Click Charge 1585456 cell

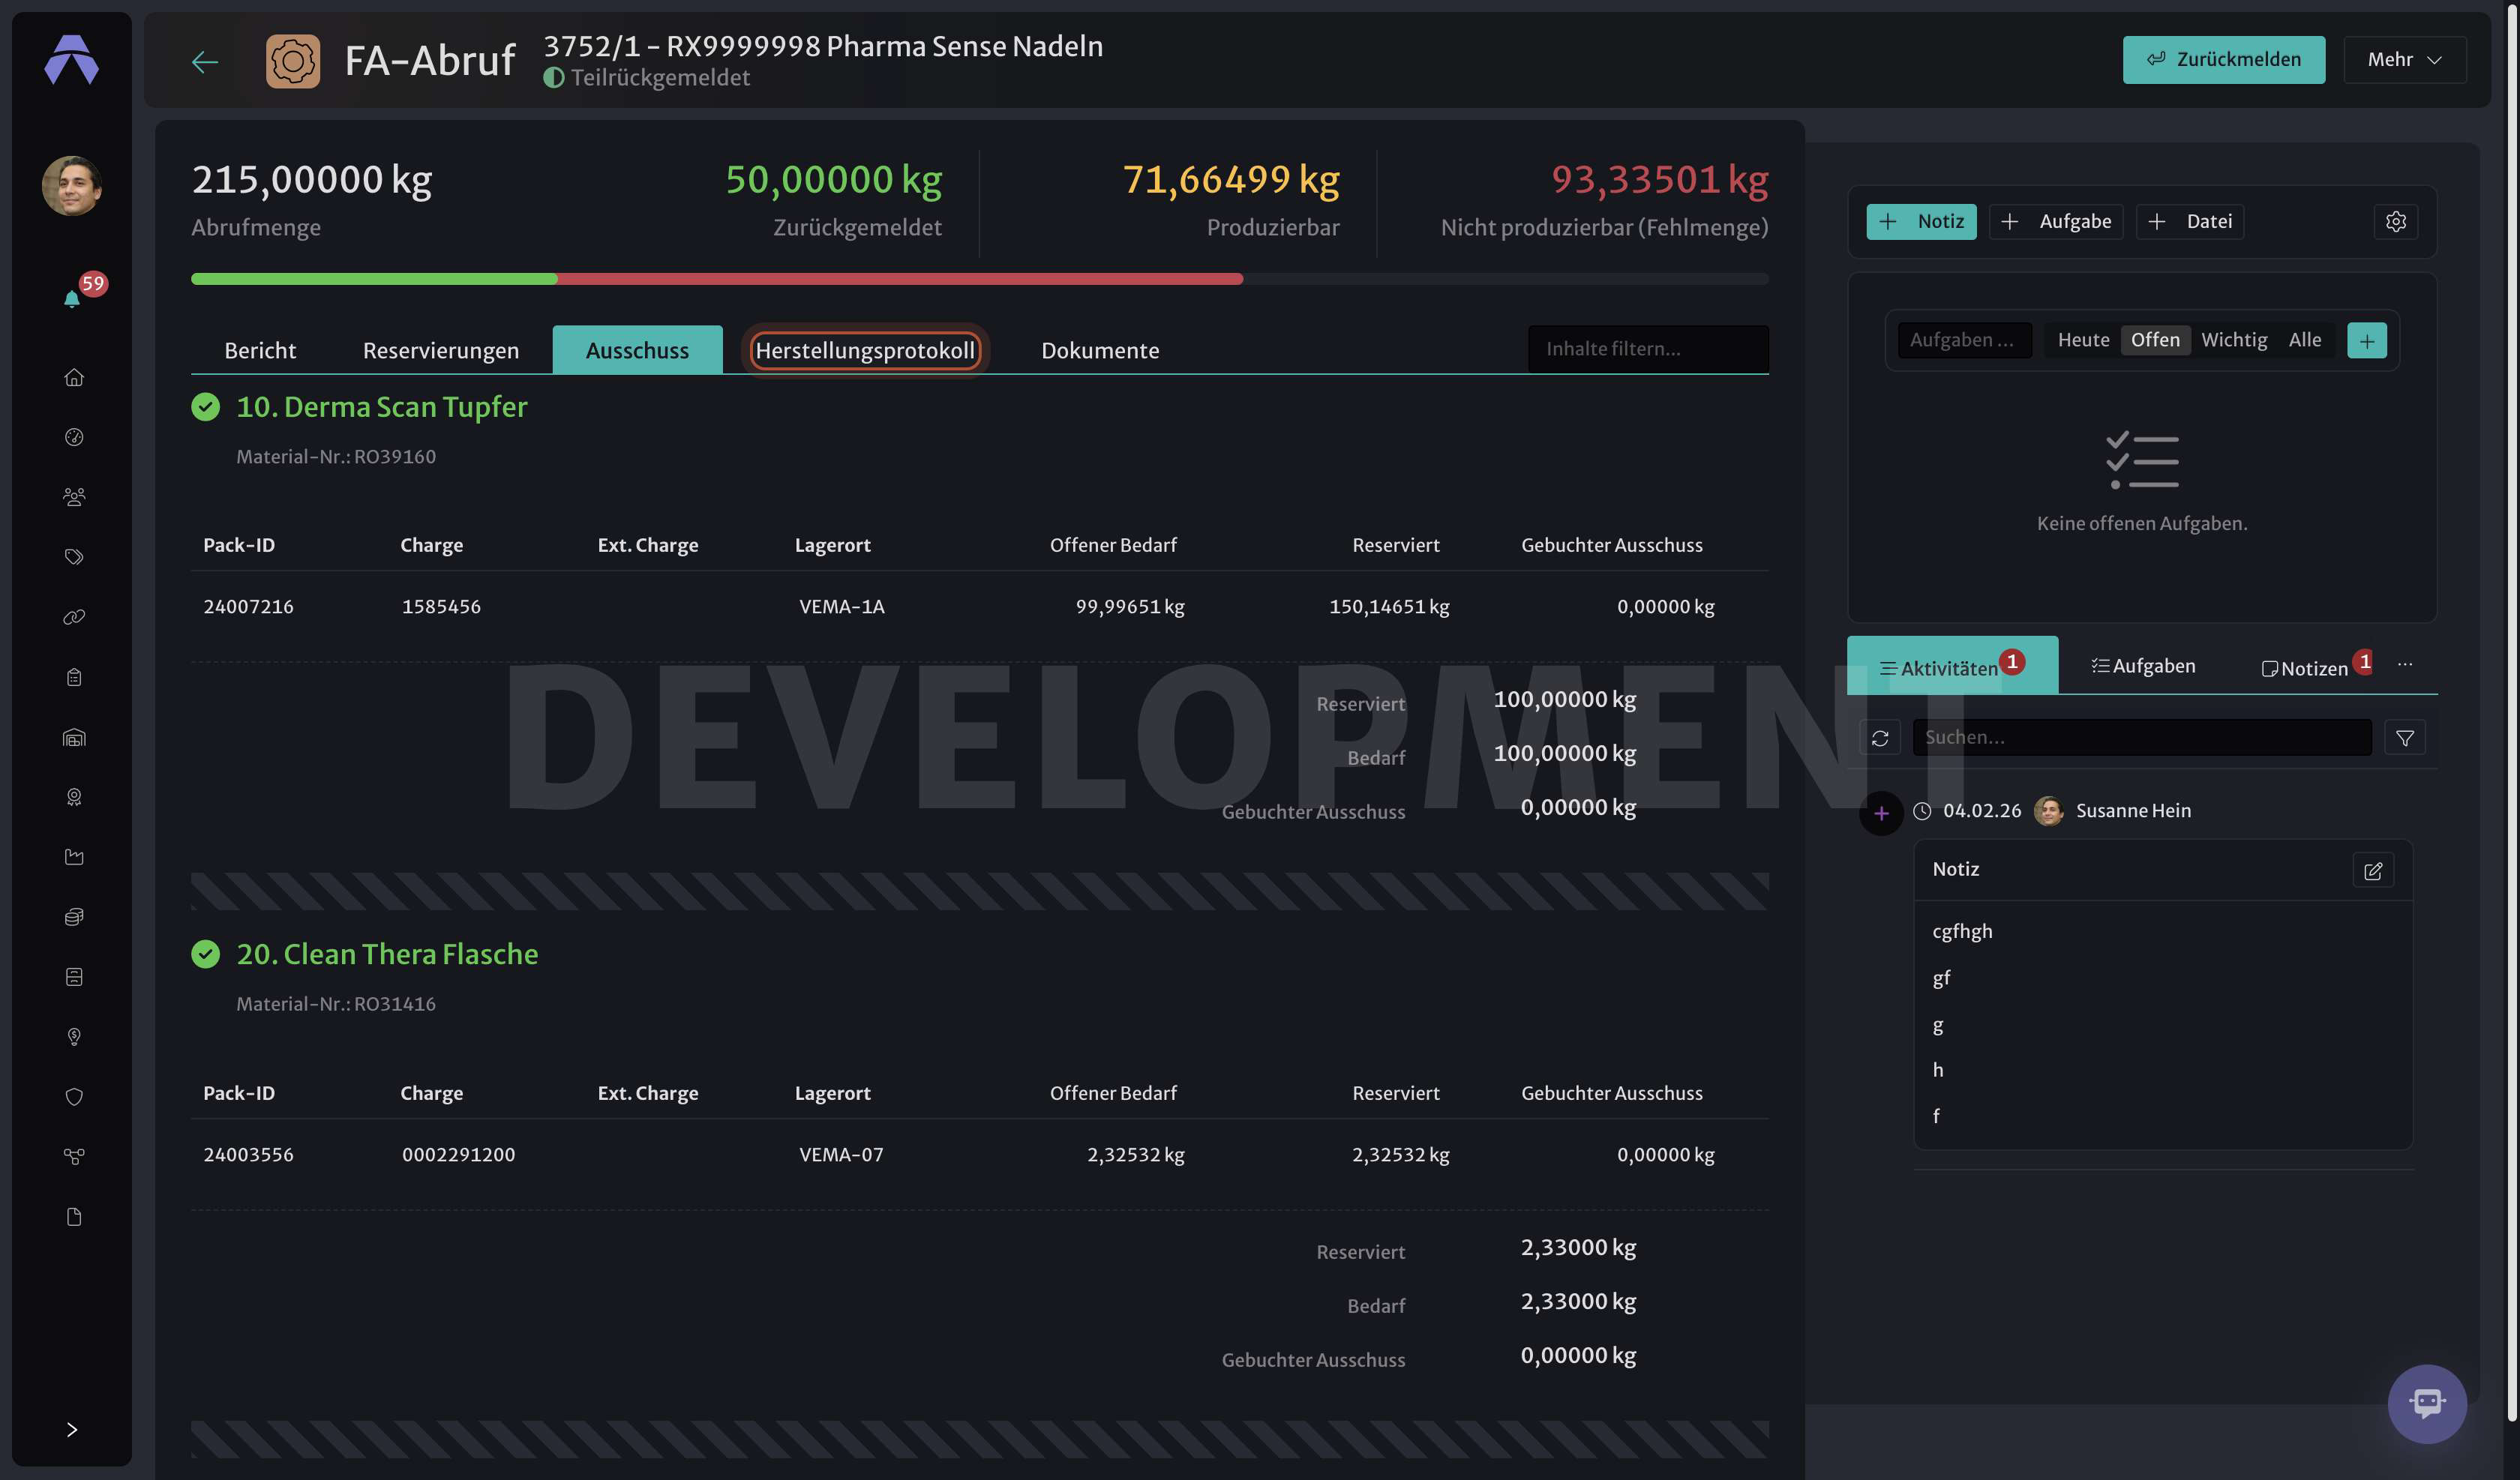point(441,607)
